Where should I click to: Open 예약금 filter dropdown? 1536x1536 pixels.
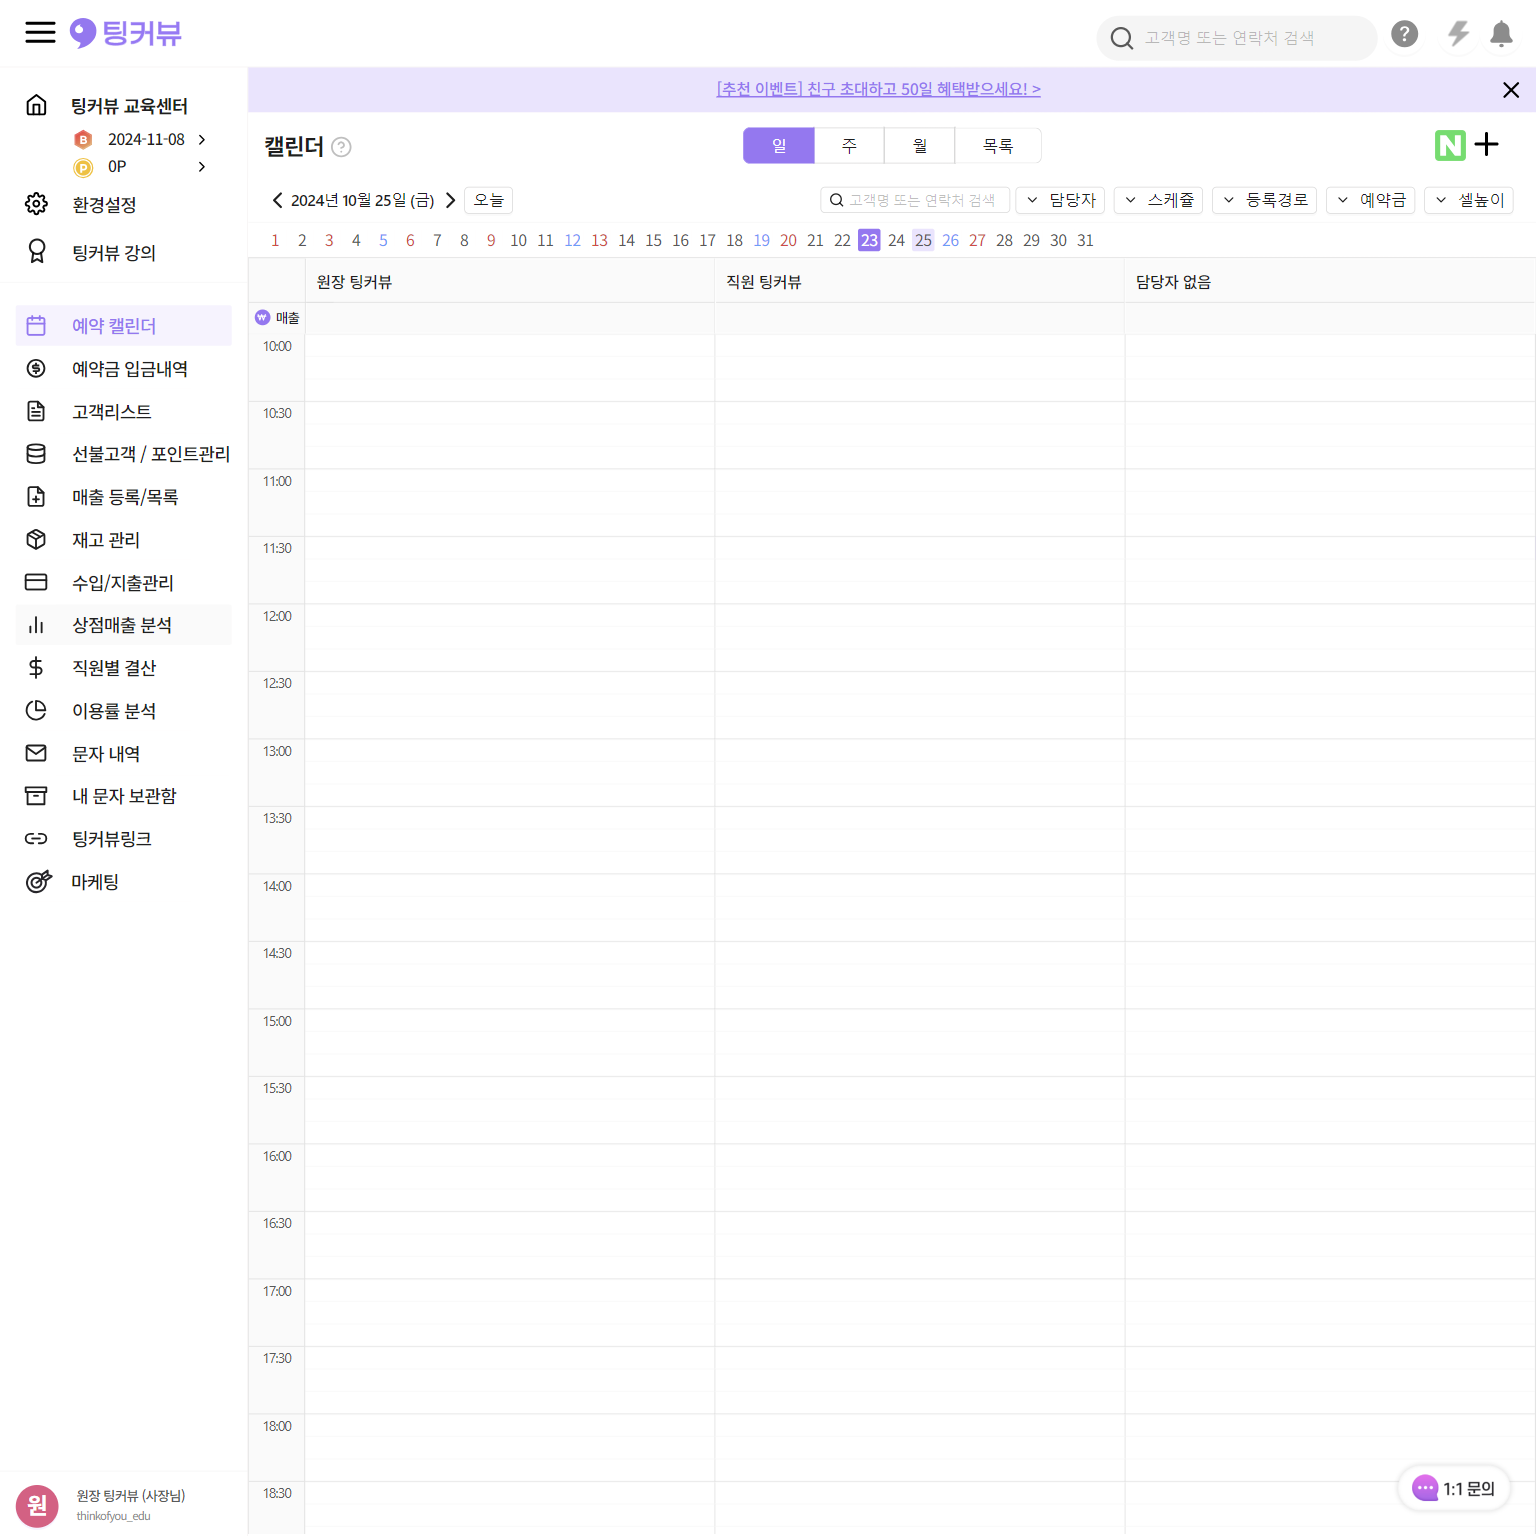pos(1370,200)
